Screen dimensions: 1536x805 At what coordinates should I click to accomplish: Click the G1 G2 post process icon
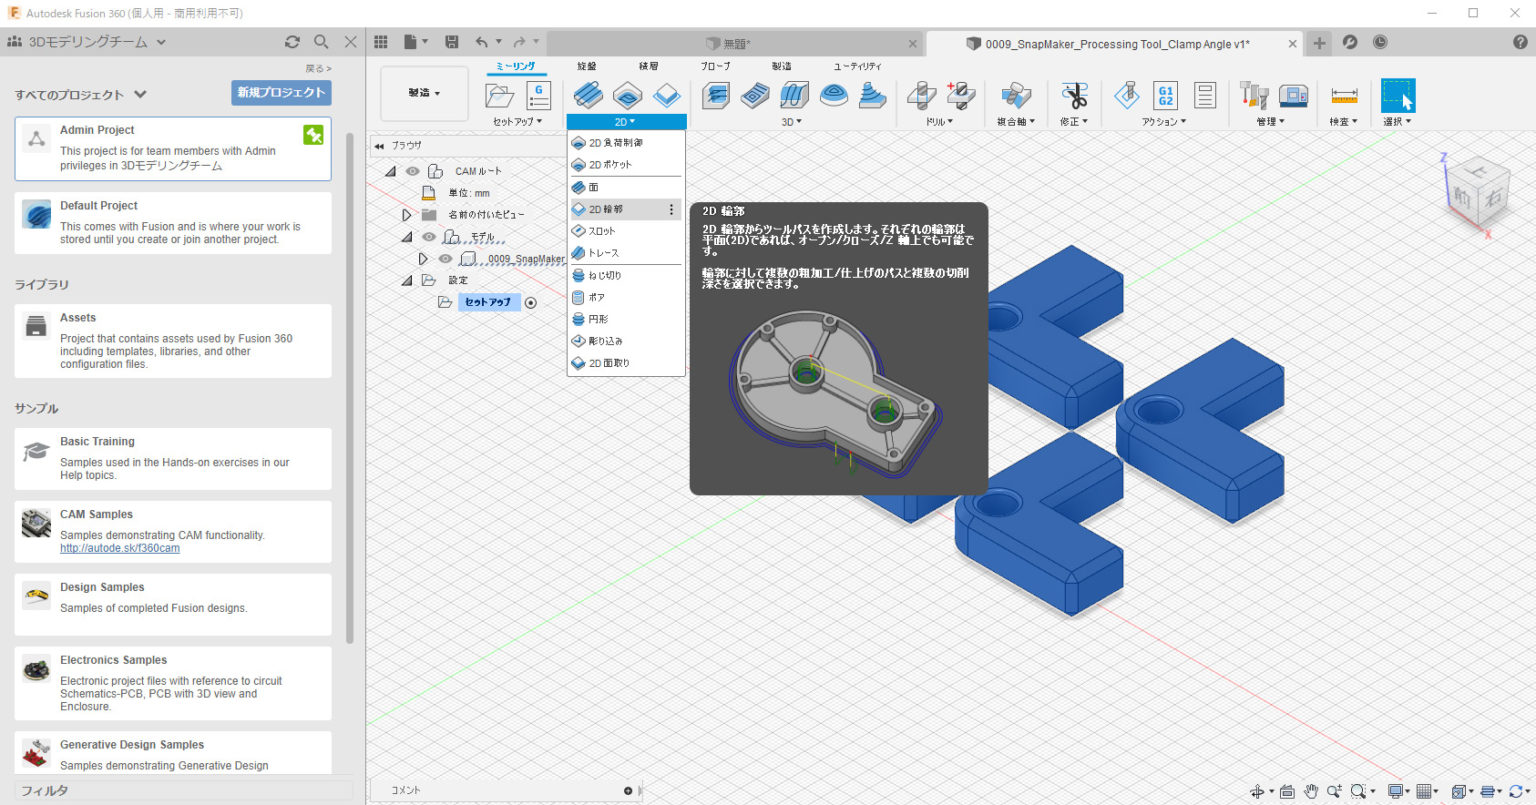click(1167, 95)
